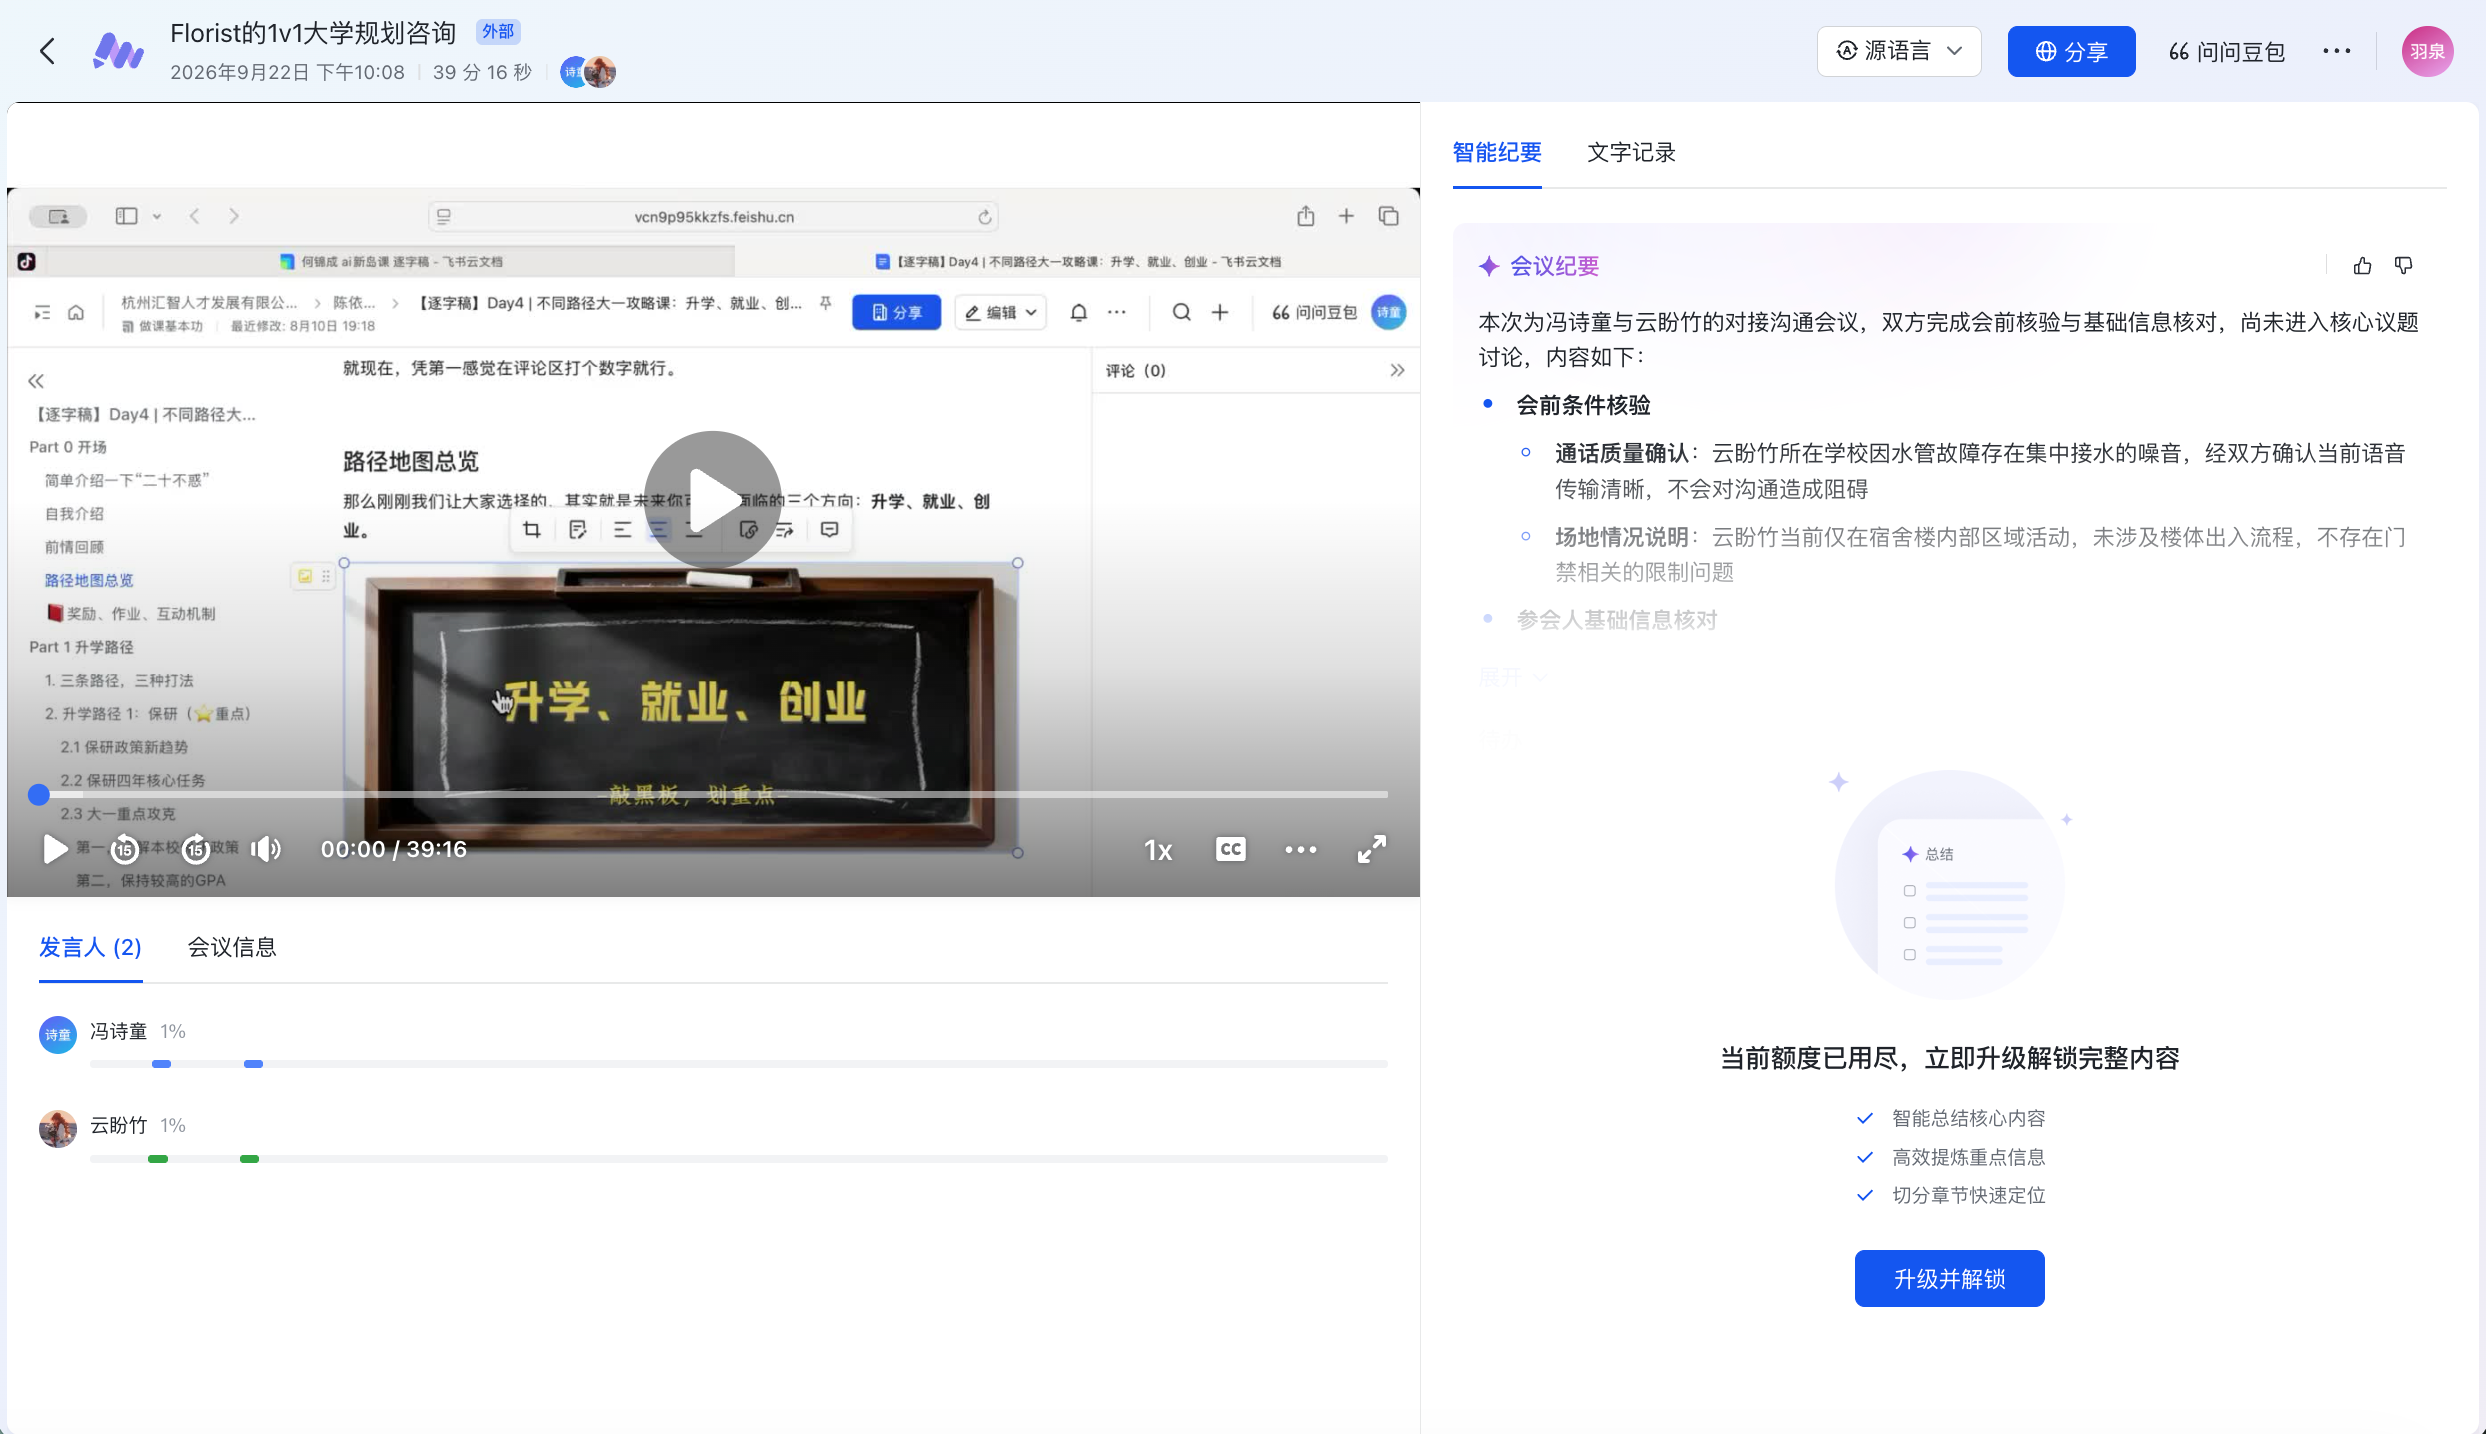Click the blue 分享 share button
2486x1434 pixels.
tap(2071, 51)
